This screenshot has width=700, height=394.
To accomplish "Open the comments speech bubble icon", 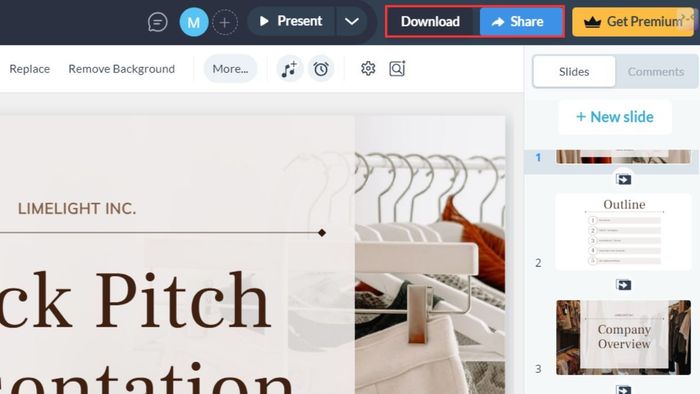I will (158, 22).
